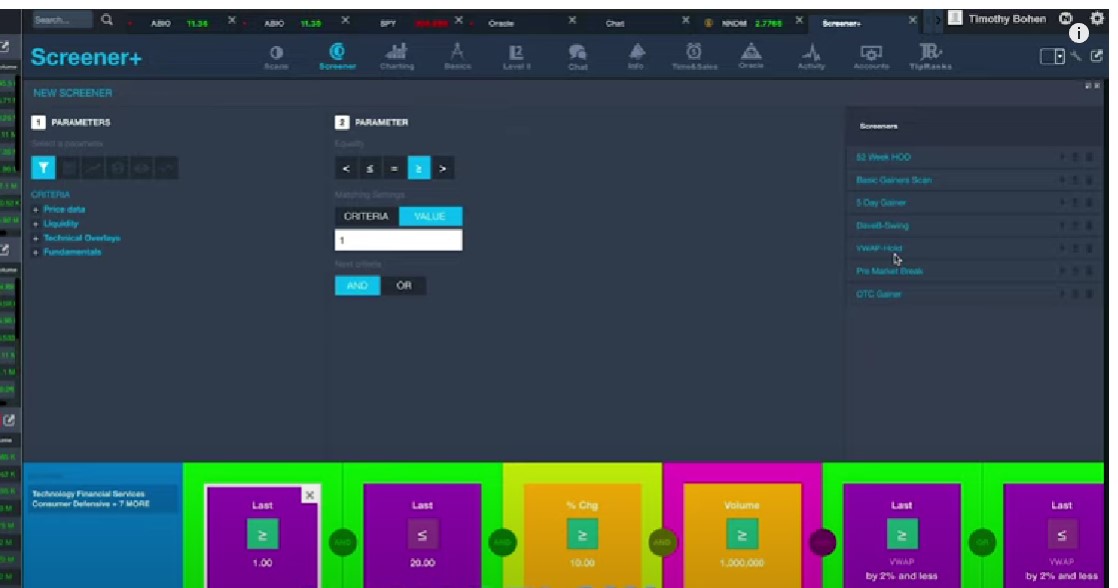1118x588 pixels.
Task: Choose the less-than-or-equal operator
Action: [369, 168]
